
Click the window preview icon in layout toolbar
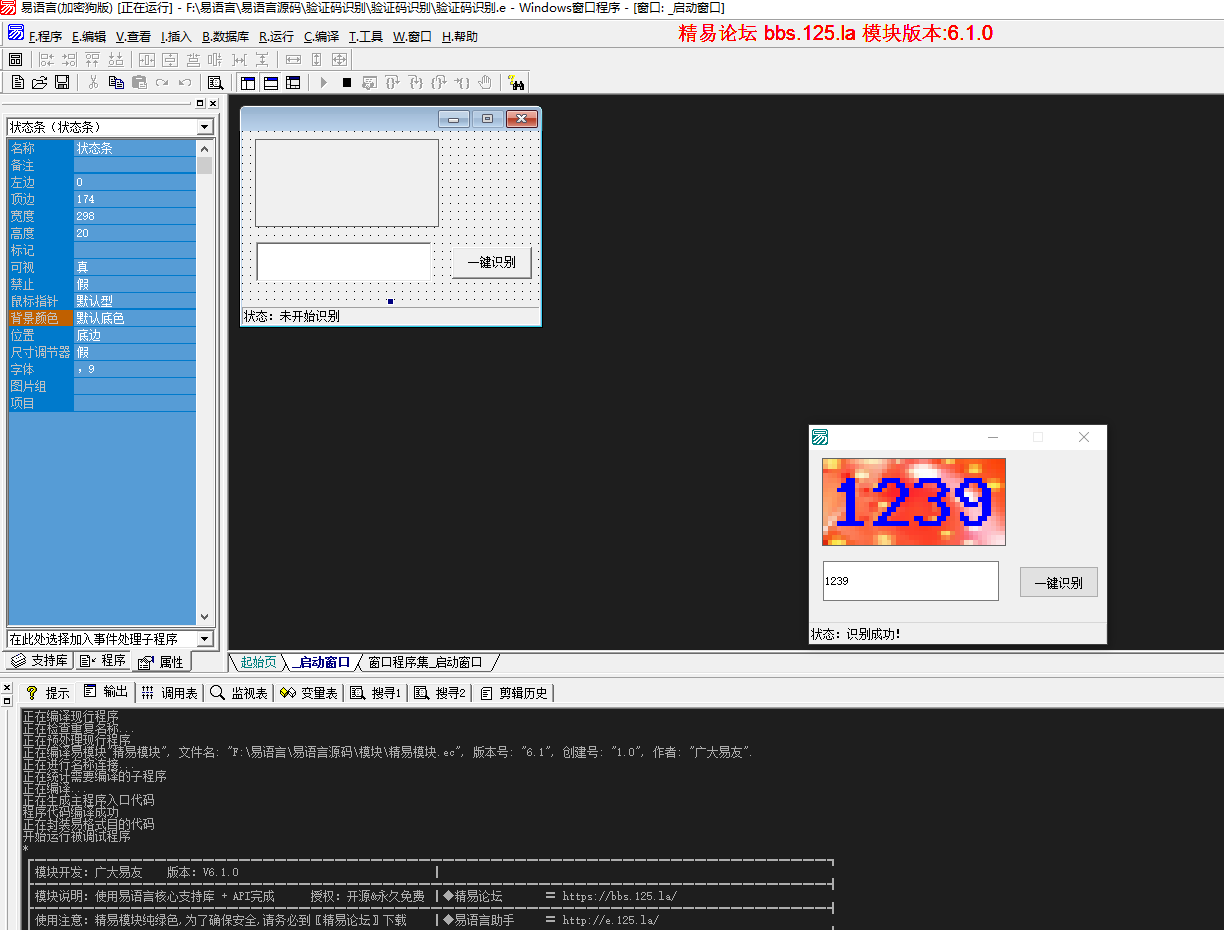tap(15, 60)
